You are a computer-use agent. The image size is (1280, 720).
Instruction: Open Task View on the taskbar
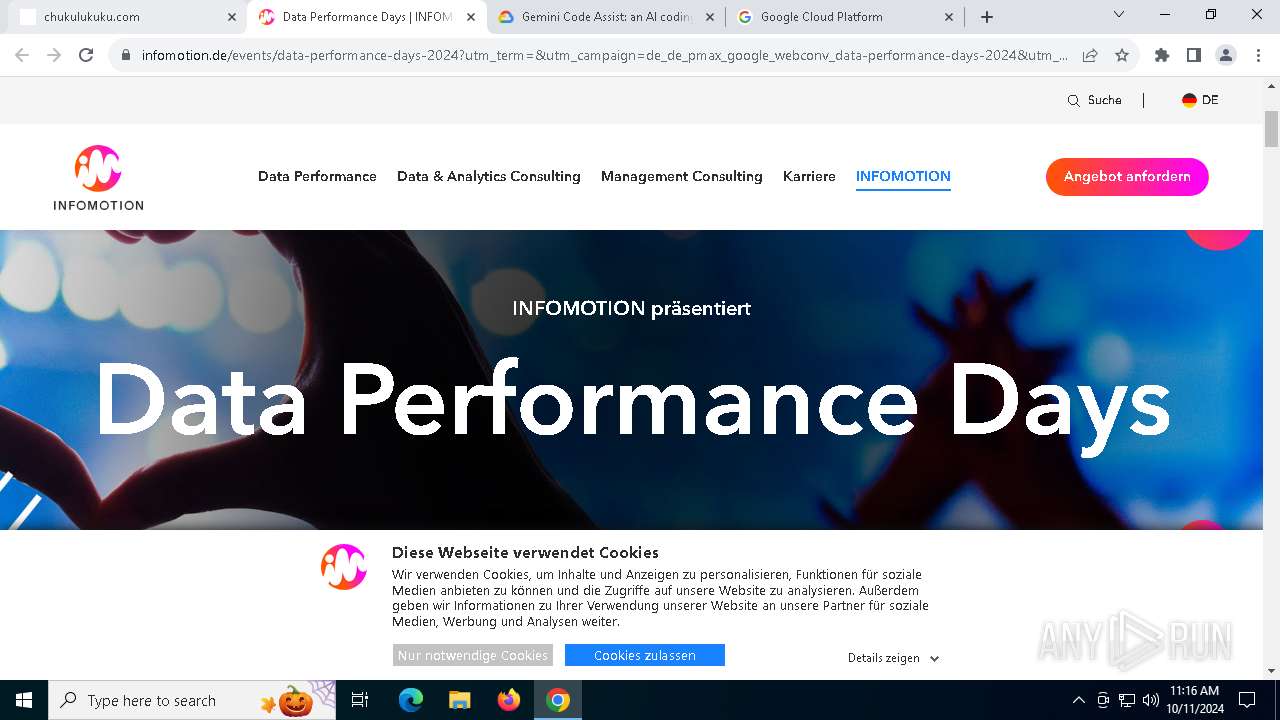[360, 700]
